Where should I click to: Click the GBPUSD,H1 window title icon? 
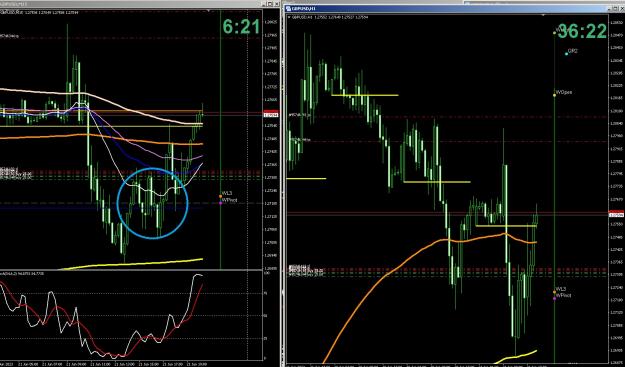tap(289, 8)
